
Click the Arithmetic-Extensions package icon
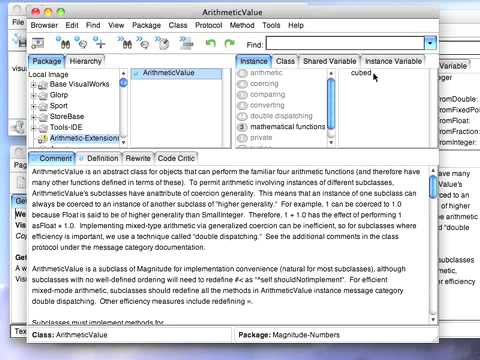tap(43, 139)
